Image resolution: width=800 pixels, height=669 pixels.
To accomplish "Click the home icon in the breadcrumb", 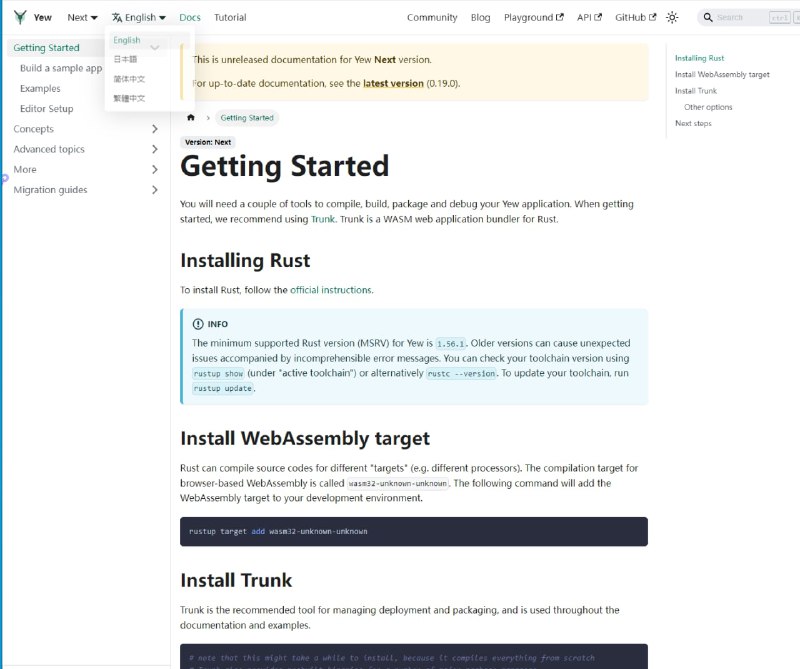I will tap(190, 117).
